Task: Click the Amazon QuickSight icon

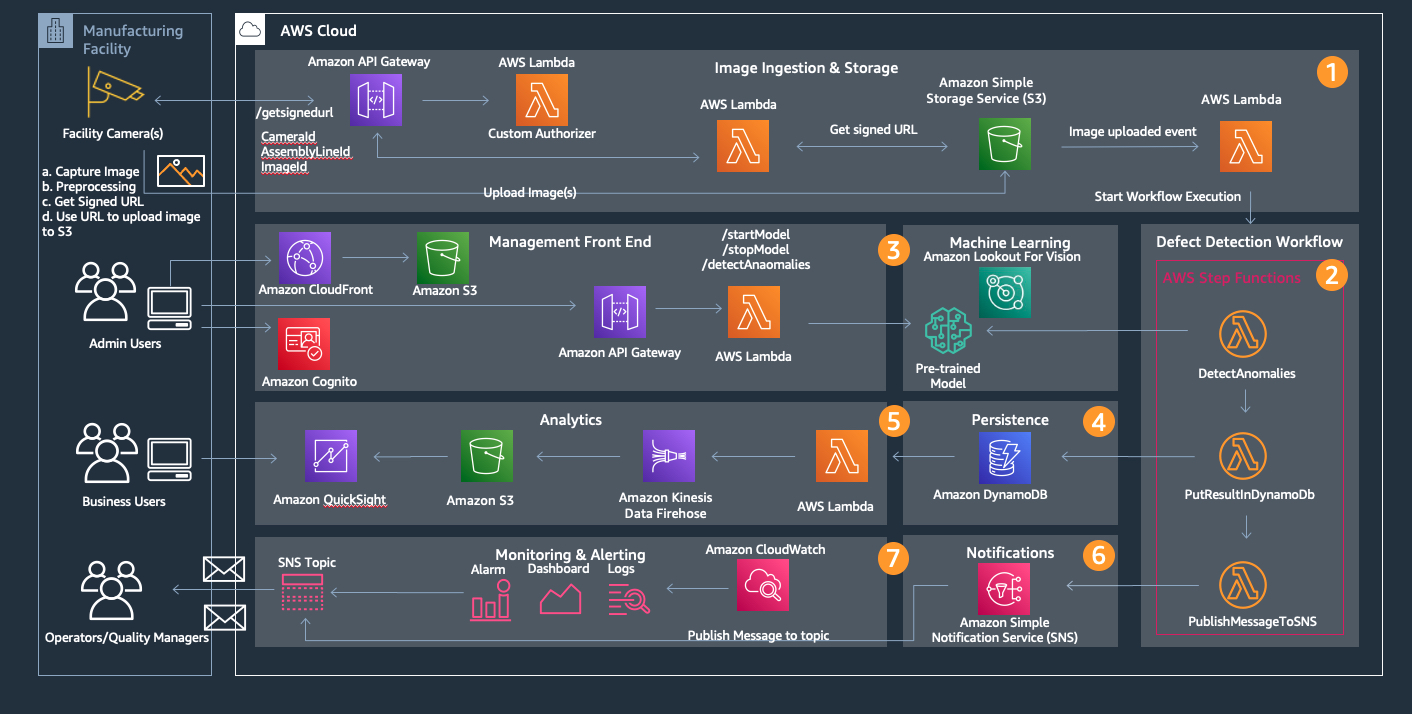Action: [x=330, y=457]
